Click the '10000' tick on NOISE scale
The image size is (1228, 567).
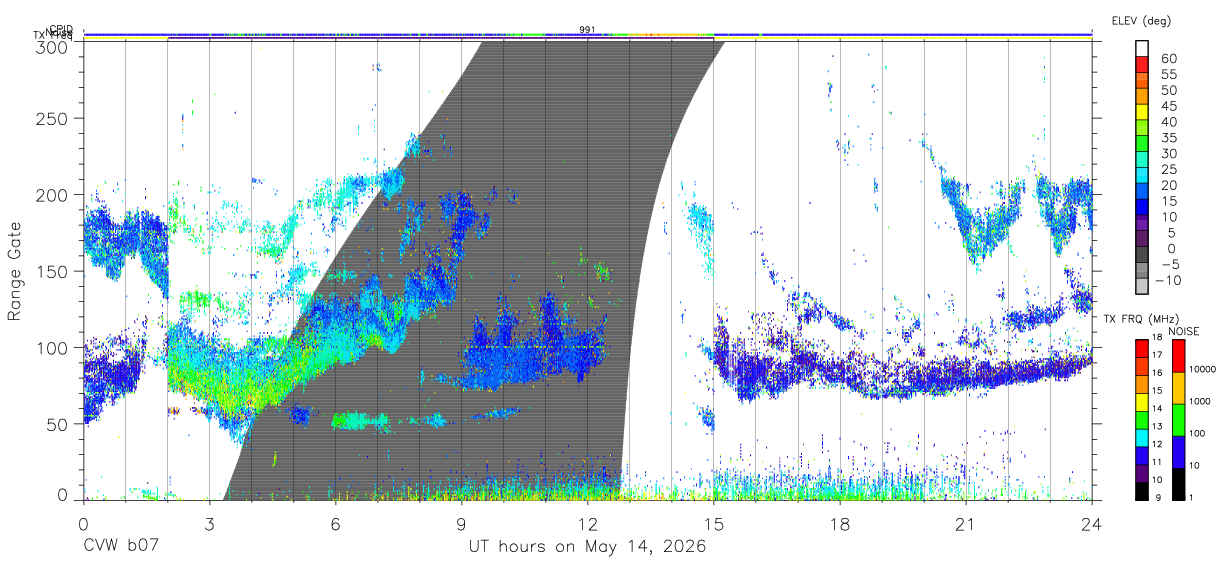[x=1204, y=370]
